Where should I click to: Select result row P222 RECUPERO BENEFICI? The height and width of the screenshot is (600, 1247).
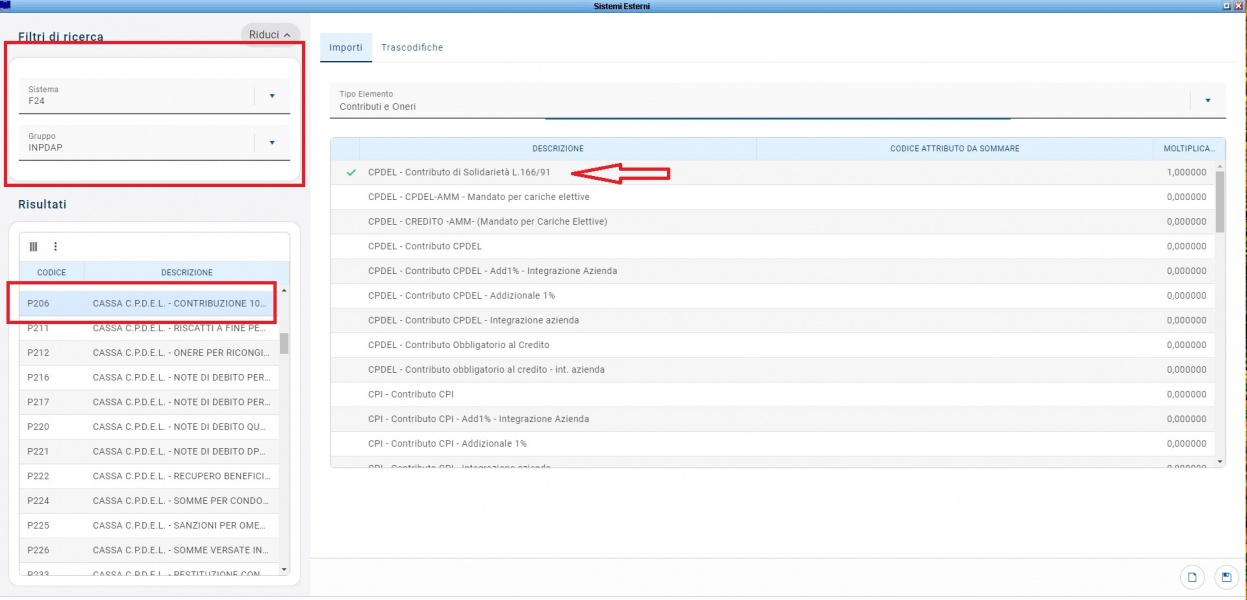pyautogui.click(x=148, y=476)
